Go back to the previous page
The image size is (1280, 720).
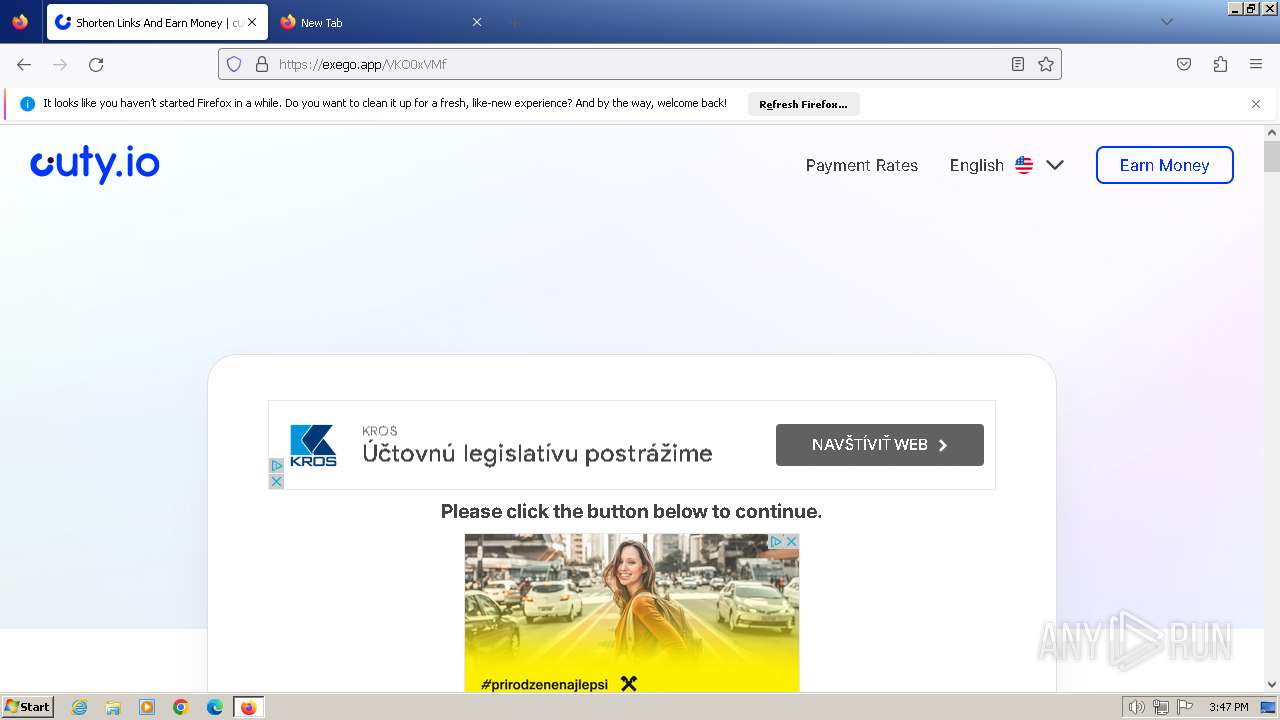pos(24,64)
